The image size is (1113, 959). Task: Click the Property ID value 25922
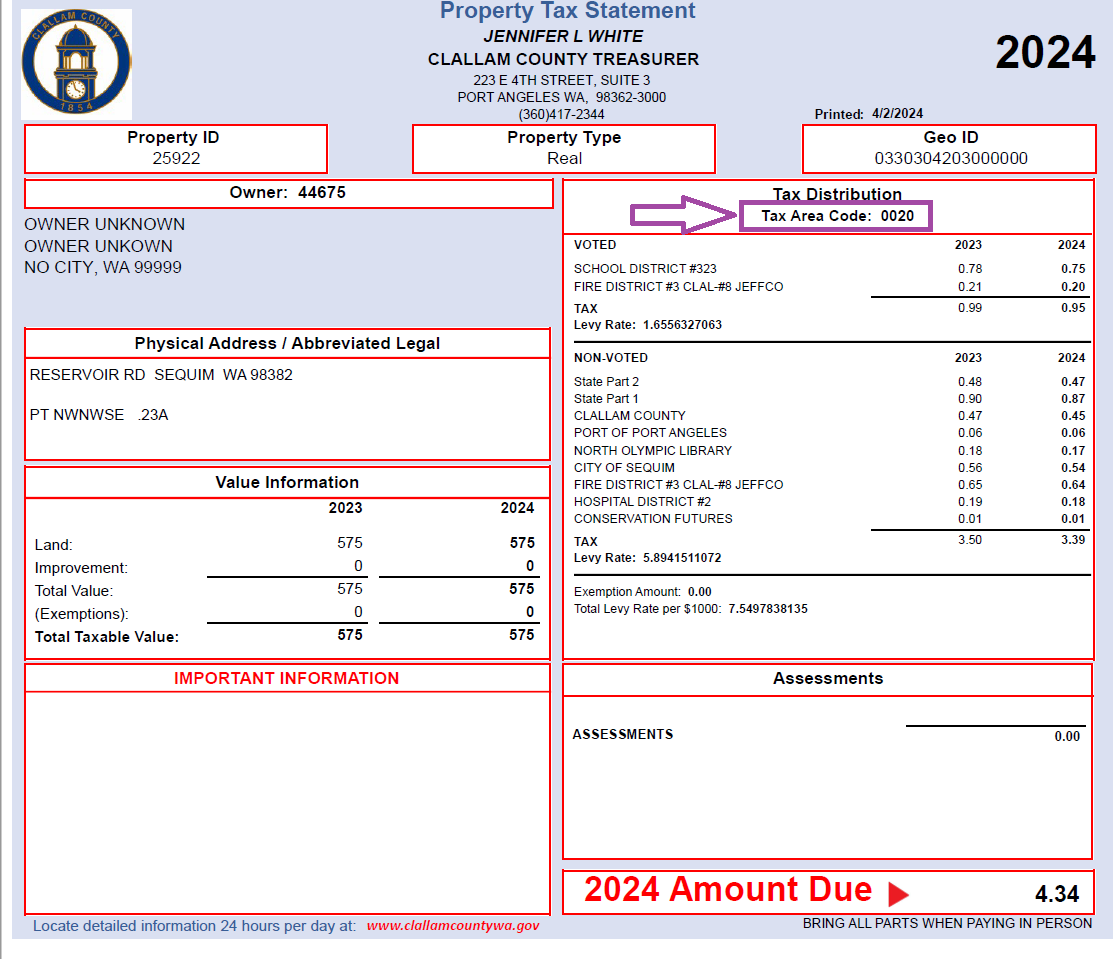176,158
